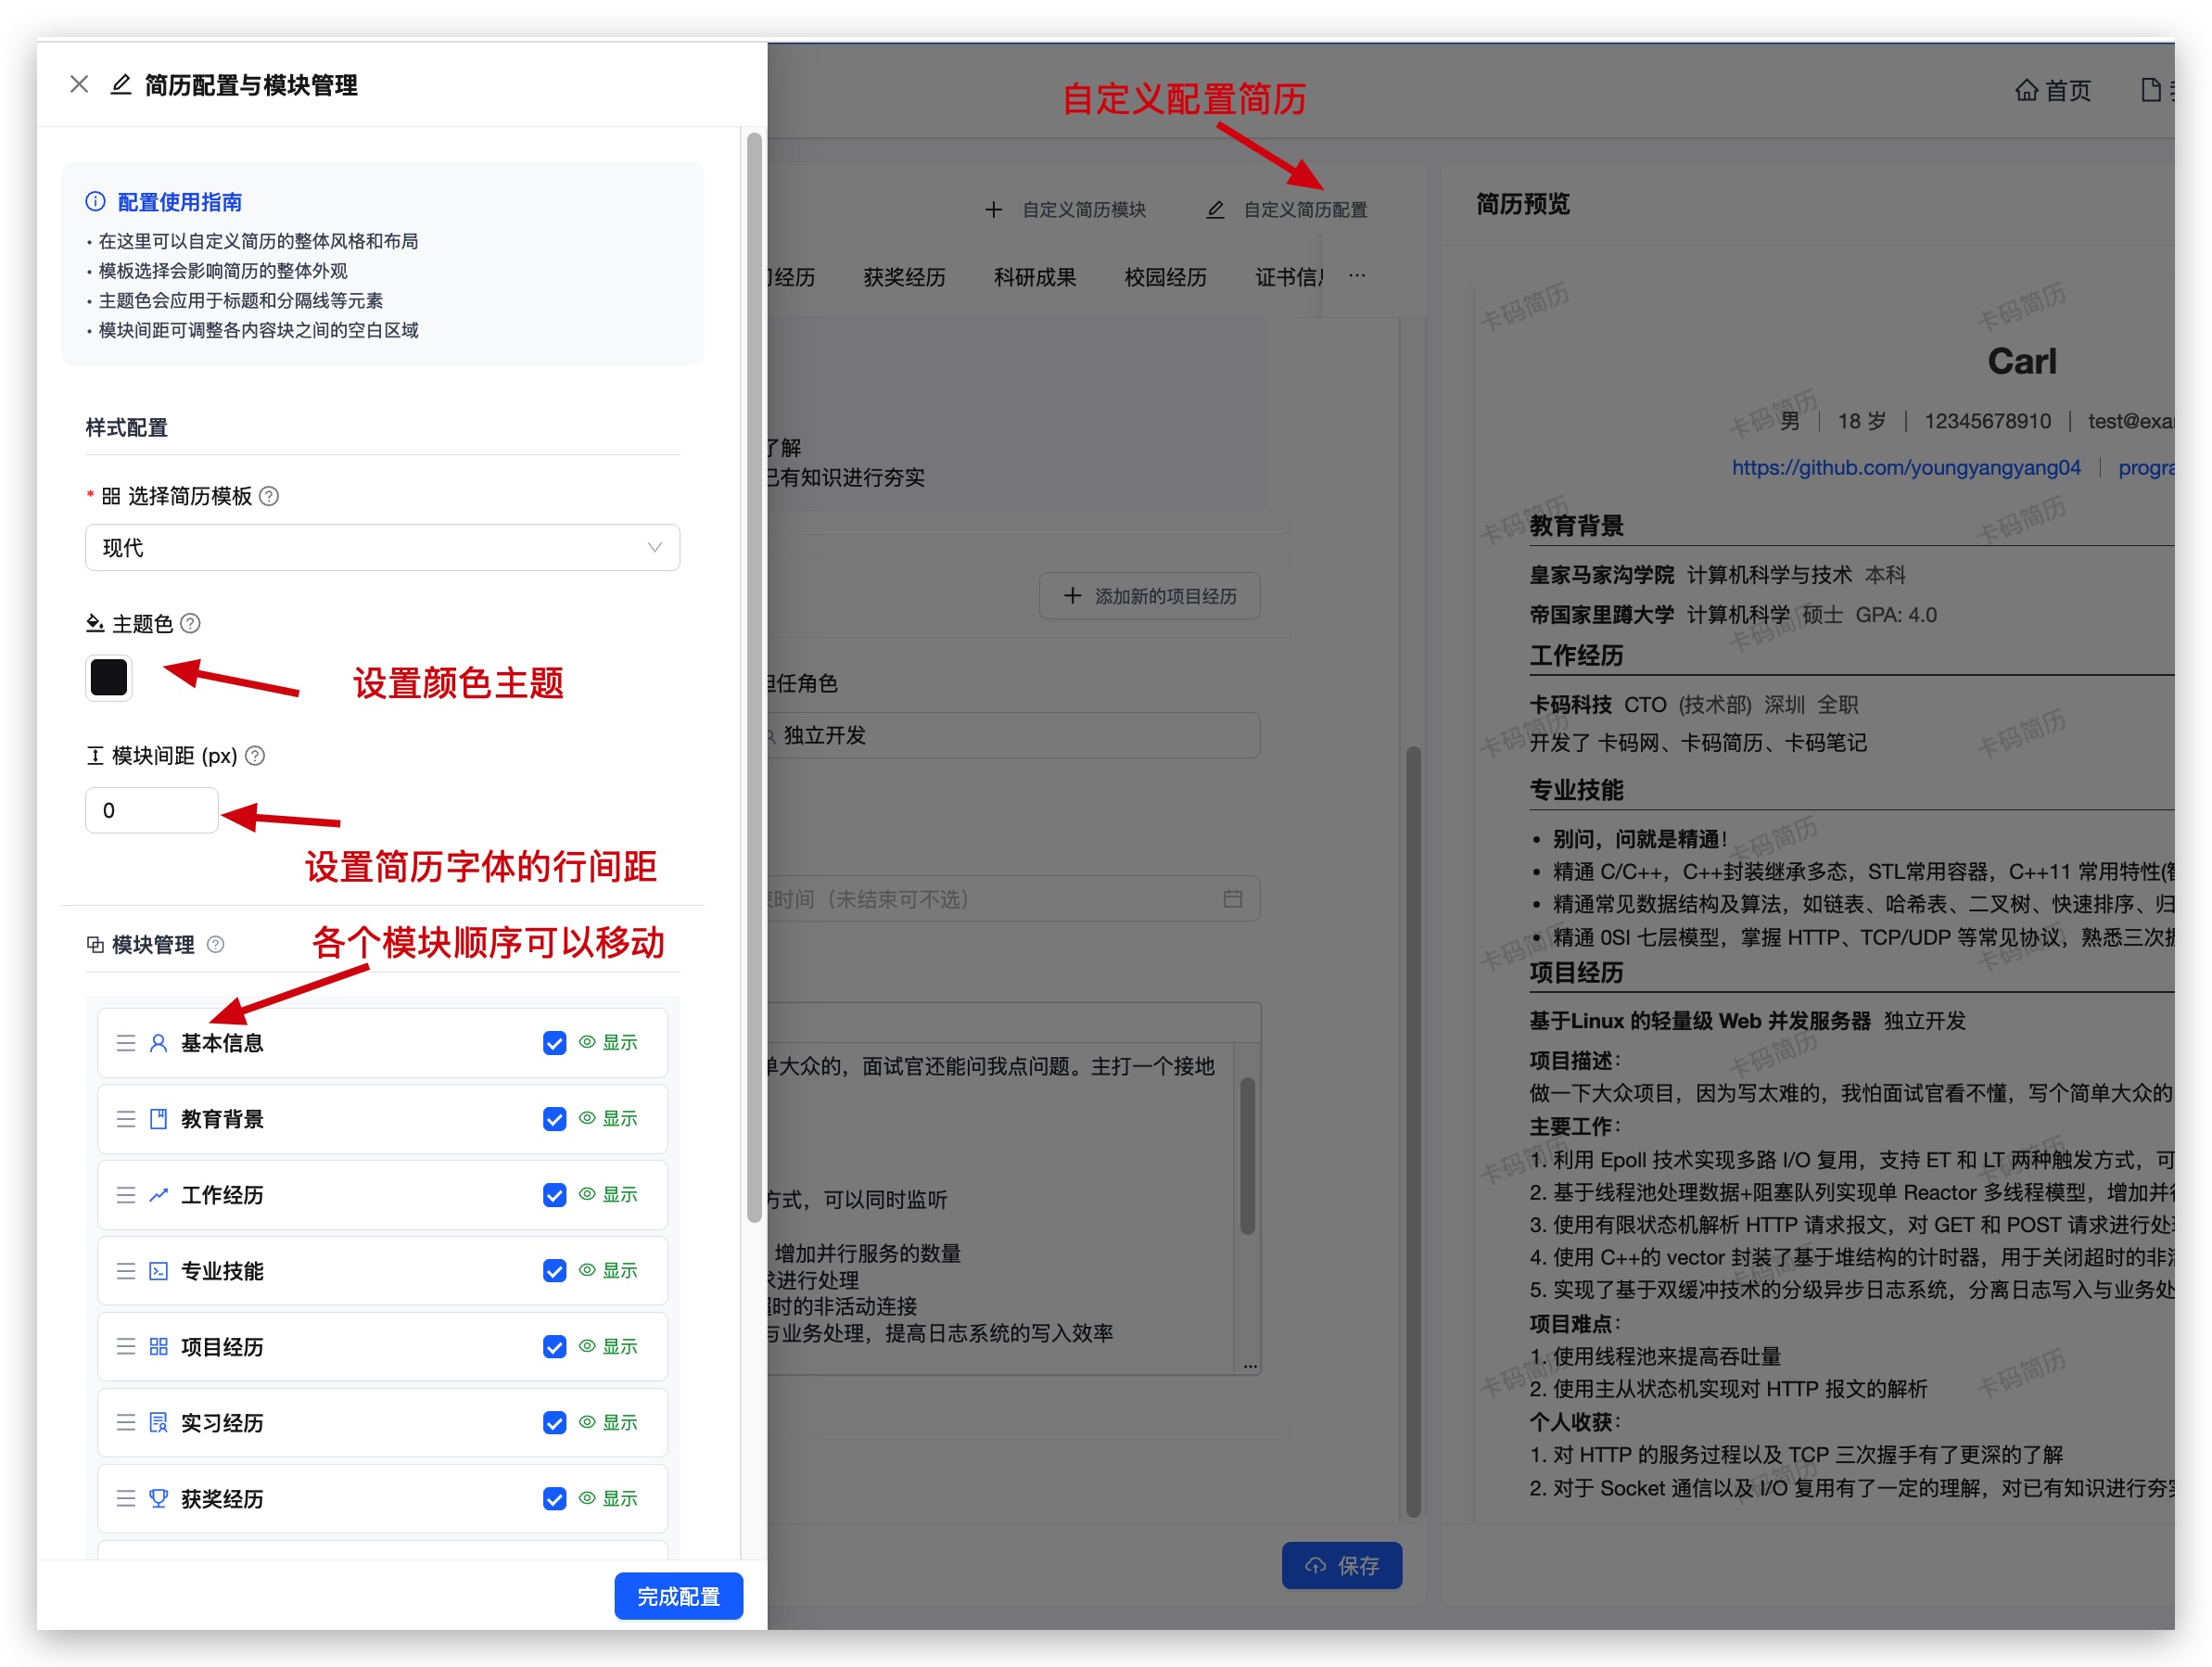Image resolution: width=2212 pixels, height=1667 pixels.
Task: Toggle the 工作经历 visibility checkbox
Action: [554, 1195]
